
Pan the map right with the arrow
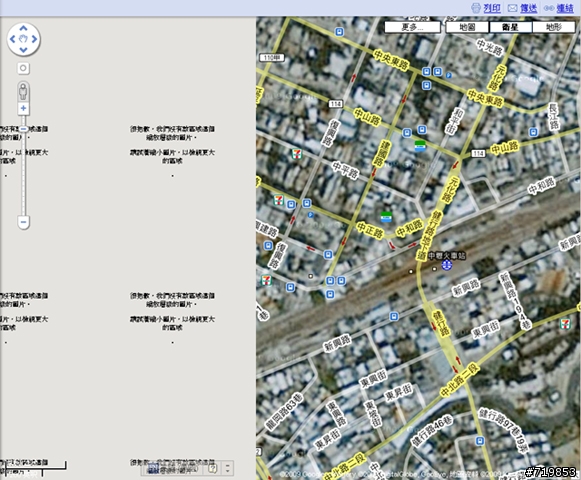point(34,39)
